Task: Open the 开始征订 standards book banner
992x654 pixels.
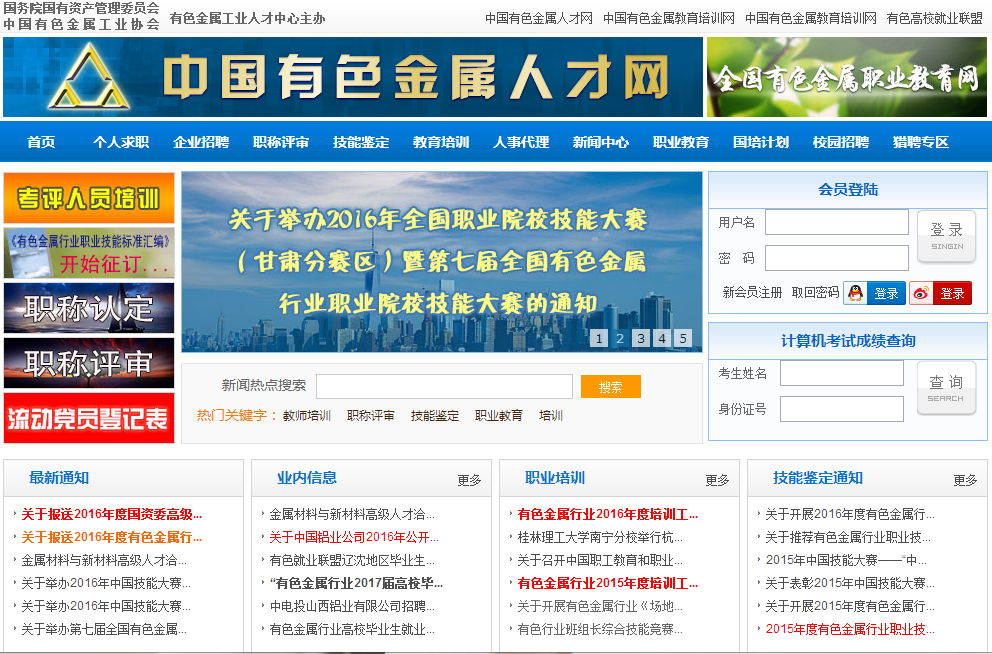Action: click(x=89, y=253)
